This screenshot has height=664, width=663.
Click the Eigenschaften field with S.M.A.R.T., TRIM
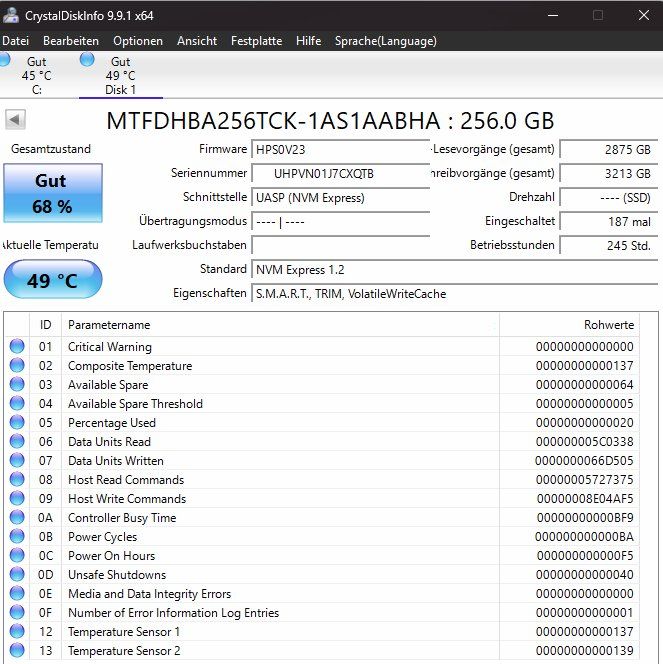coord(455,293)
